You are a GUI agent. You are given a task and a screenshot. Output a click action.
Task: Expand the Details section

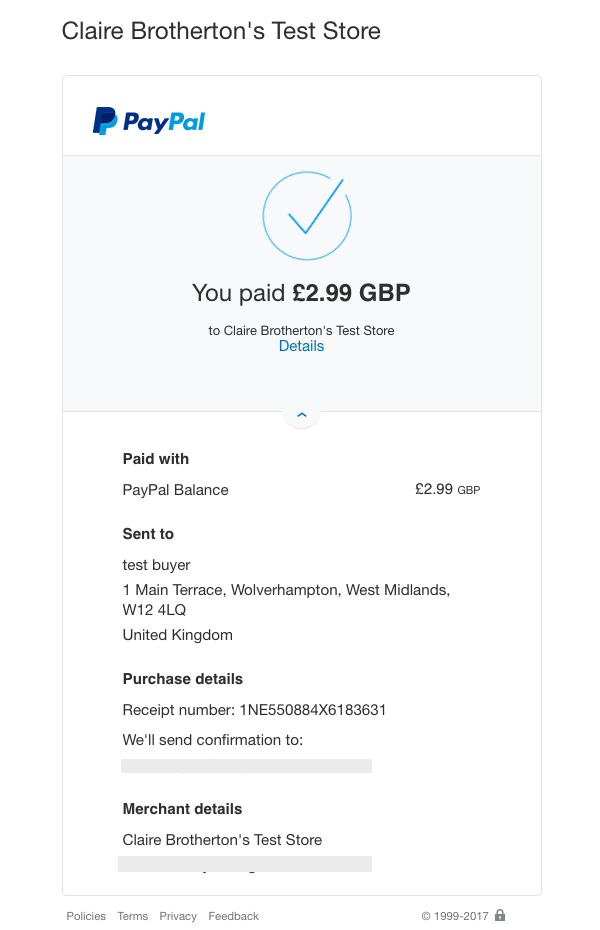(301, 345)
